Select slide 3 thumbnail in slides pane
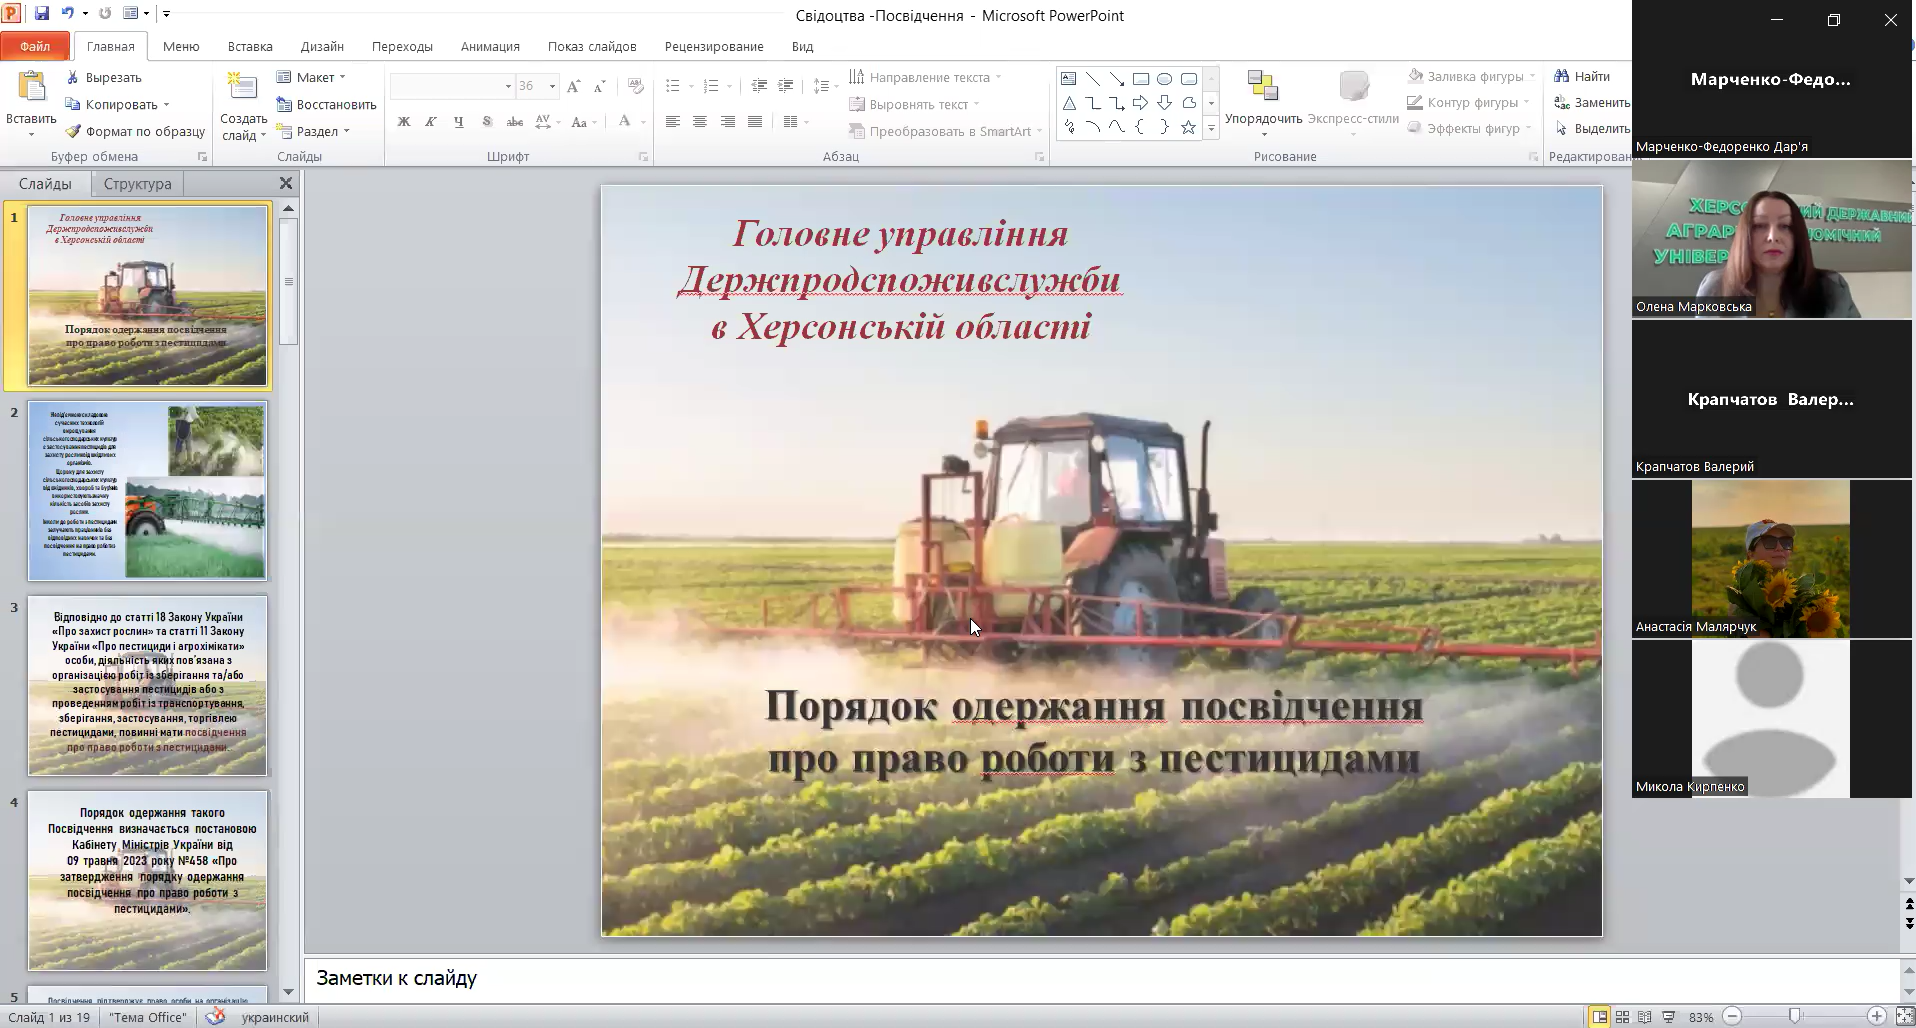The image size is (1916, 1028). [147, 686]
